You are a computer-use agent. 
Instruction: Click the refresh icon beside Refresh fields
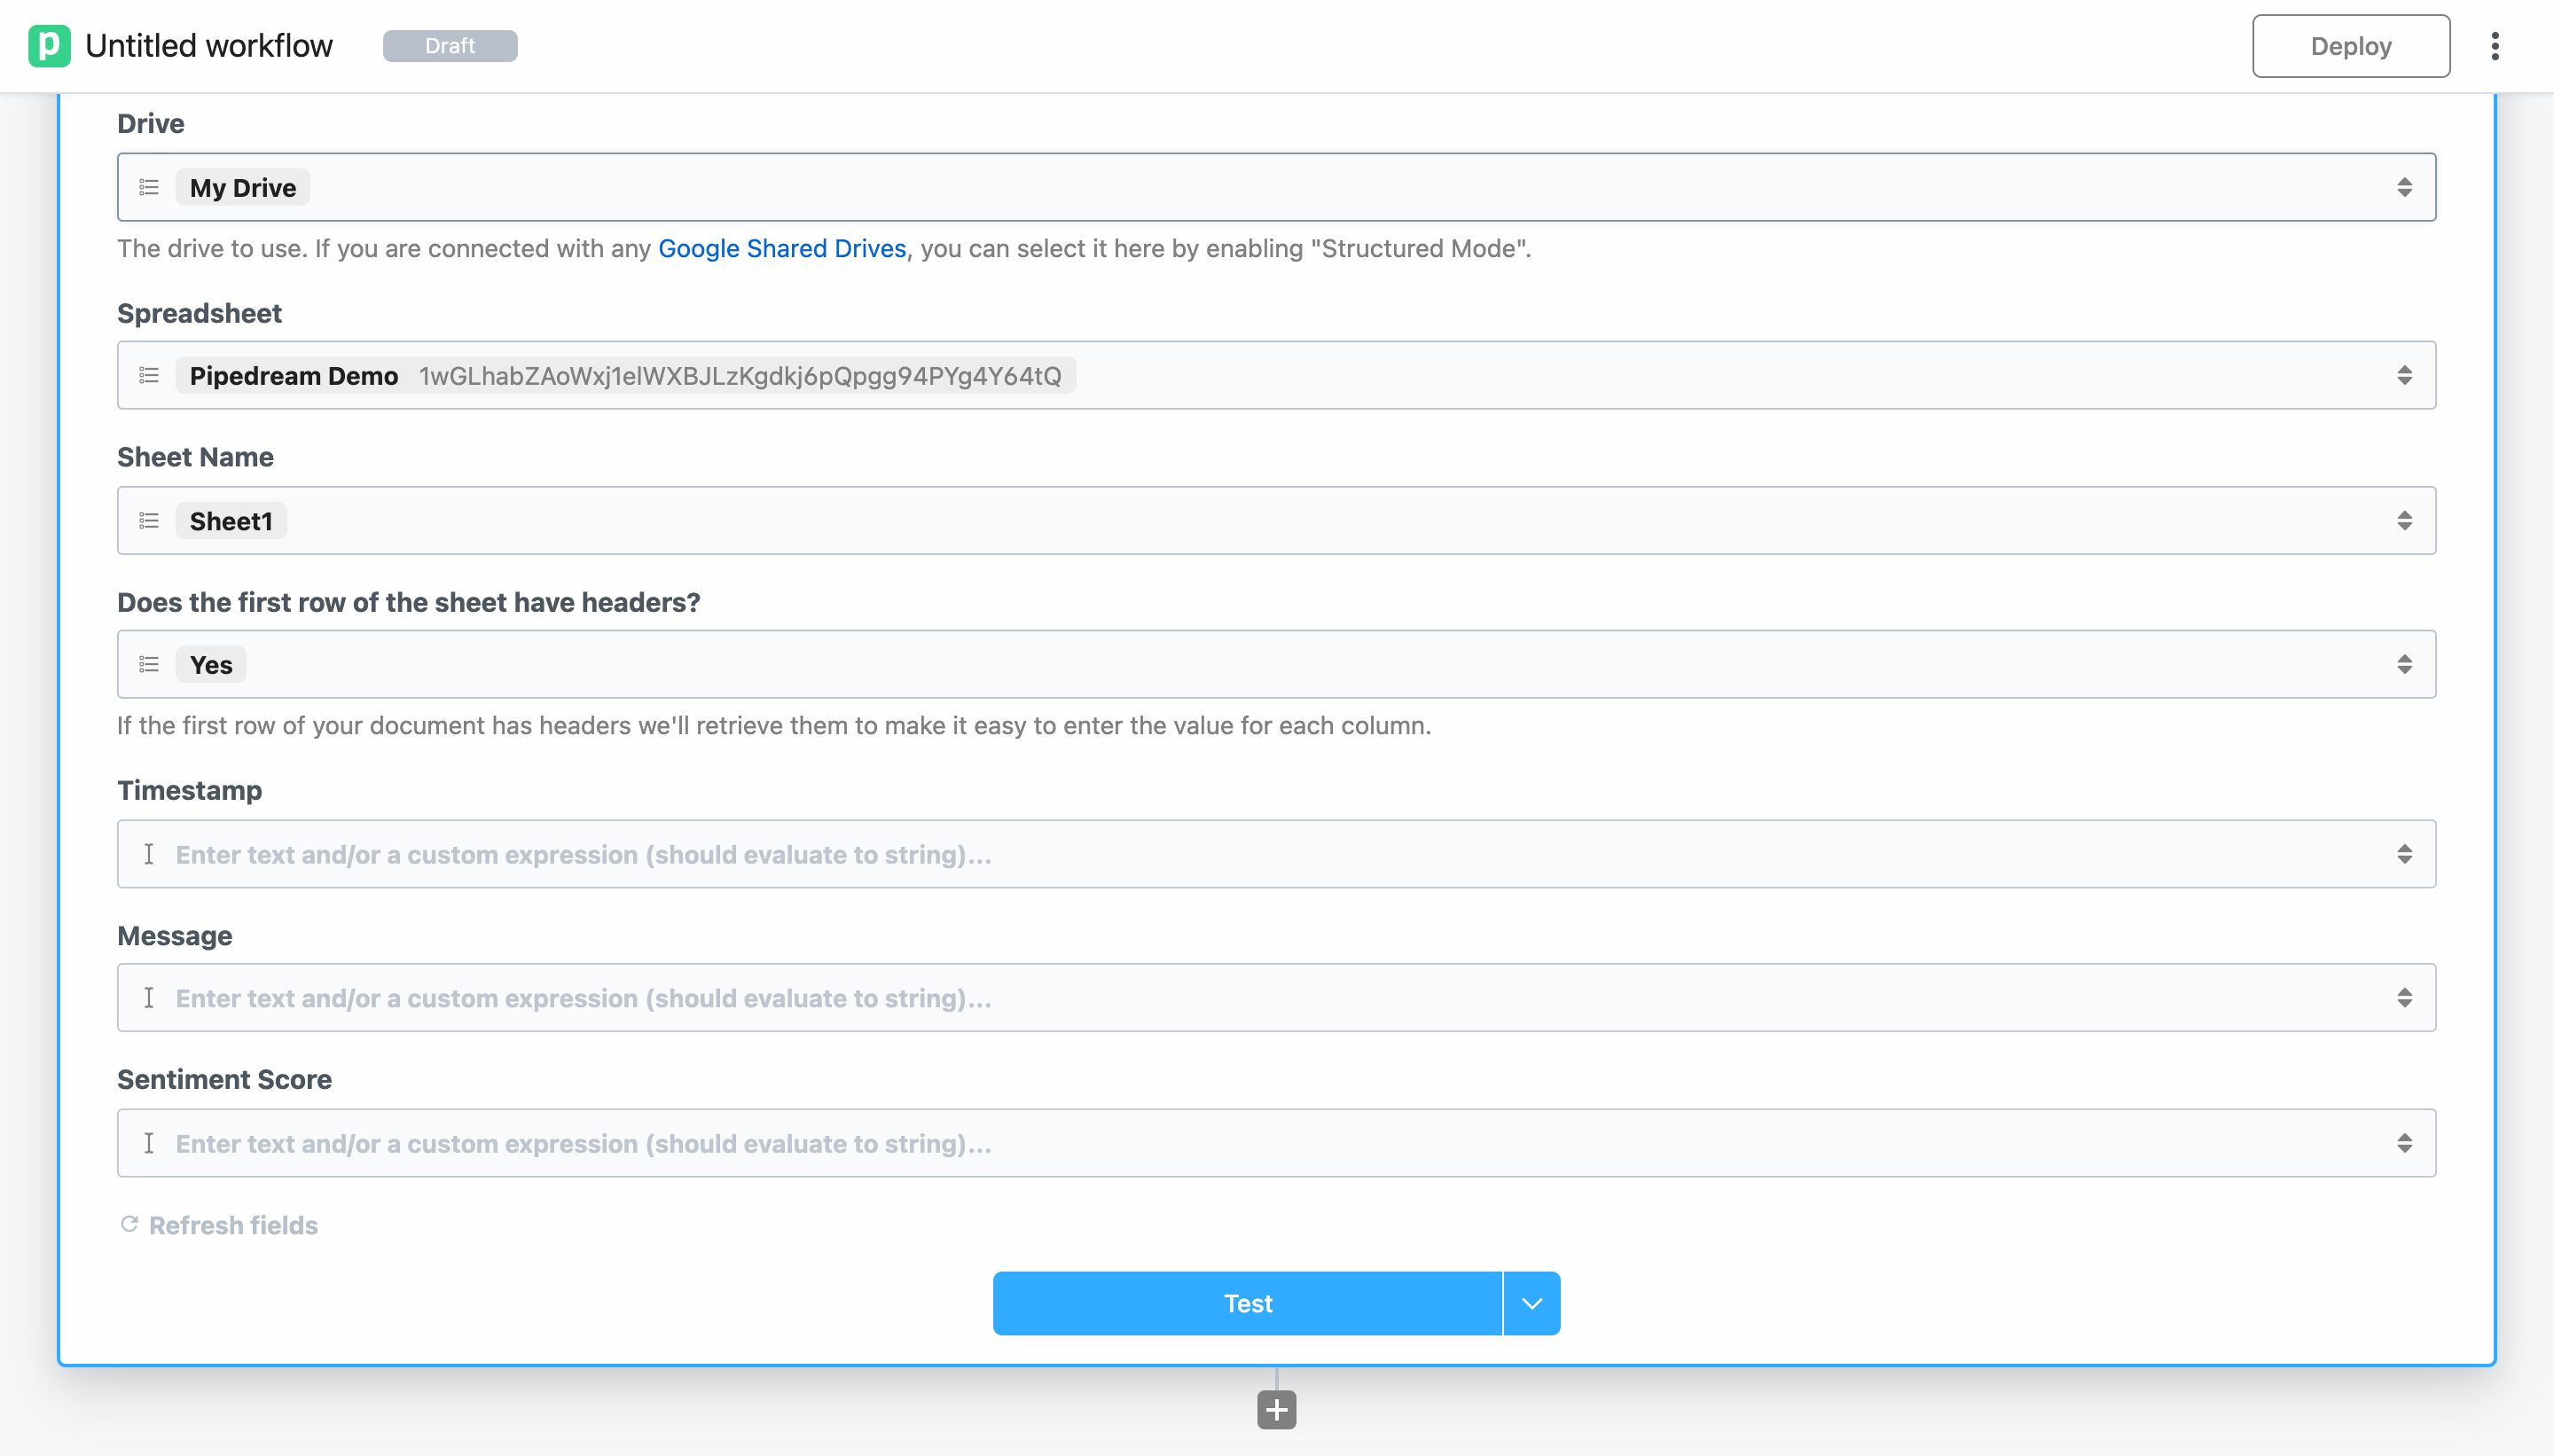[x=129, y=1224]
